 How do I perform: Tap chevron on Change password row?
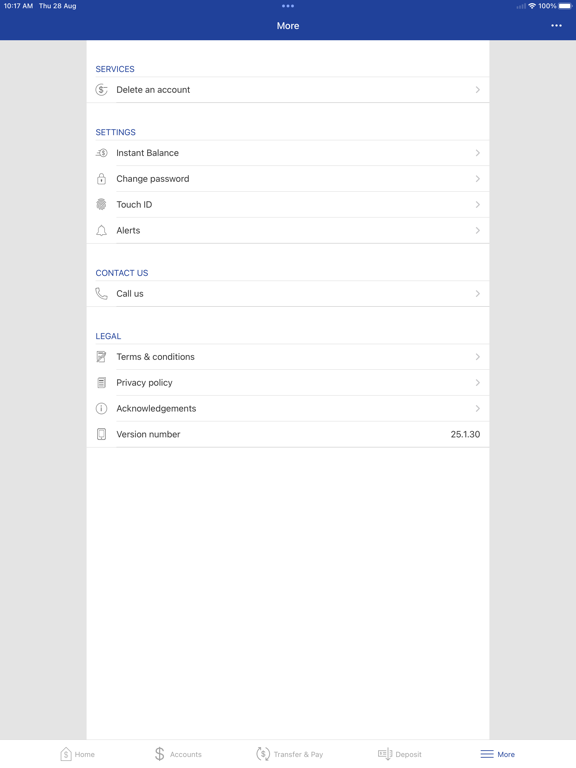tap(478, 179)
